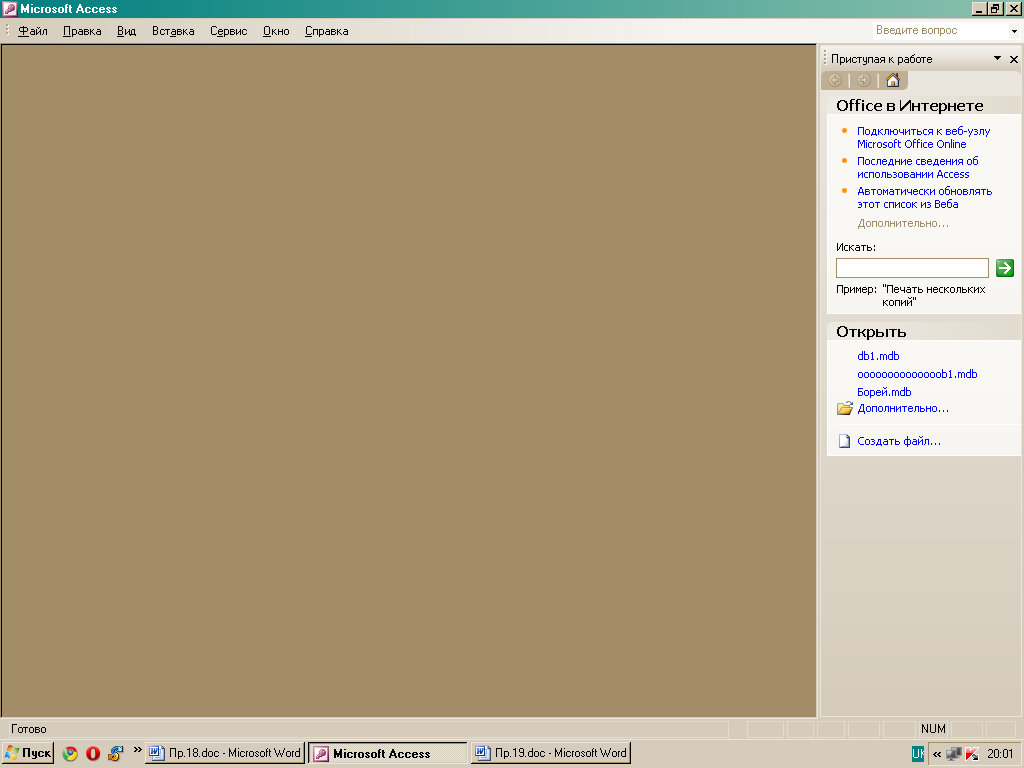Click the third quick launch icon
Viewport: 1024px width, 768px height.
point(116,753)
